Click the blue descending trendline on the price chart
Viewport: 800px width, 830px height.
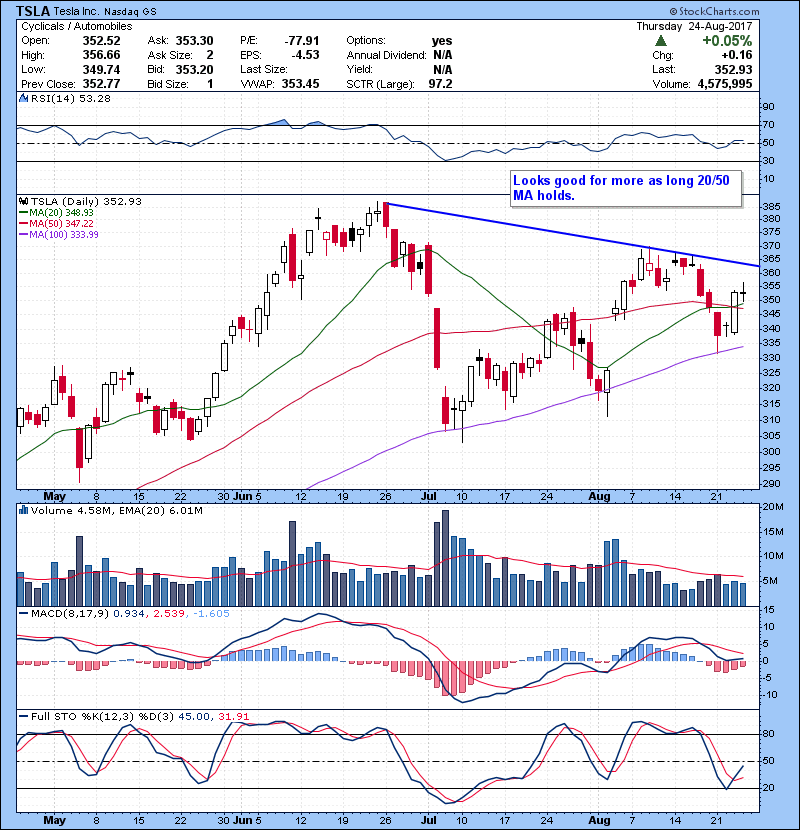click(x=573, y=234)
